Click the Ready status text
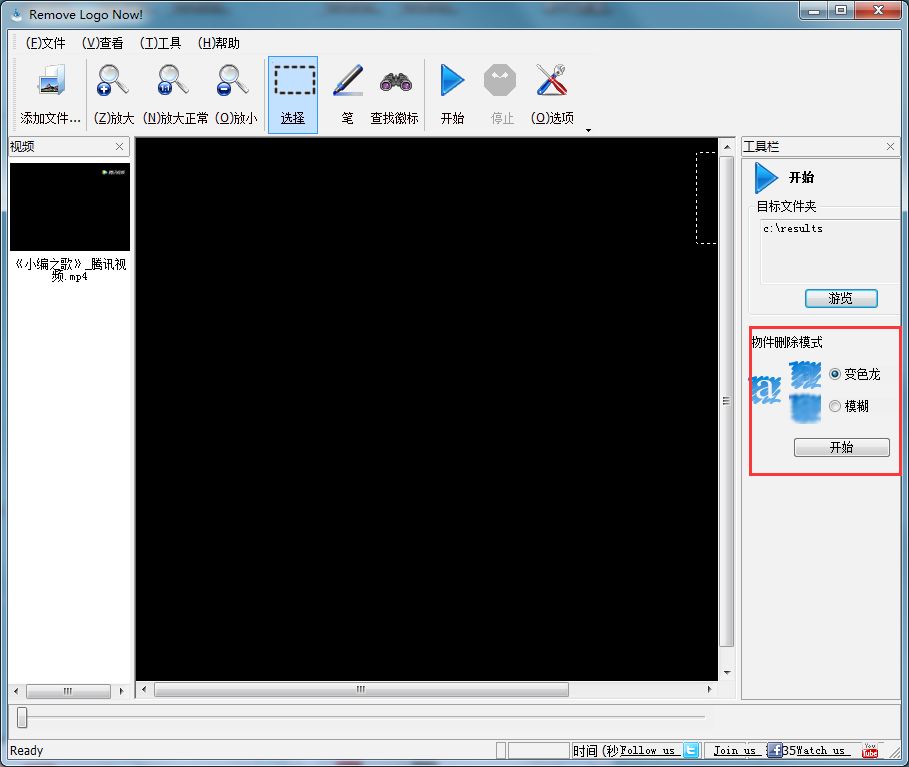909x767 pixels. point(27,750)
